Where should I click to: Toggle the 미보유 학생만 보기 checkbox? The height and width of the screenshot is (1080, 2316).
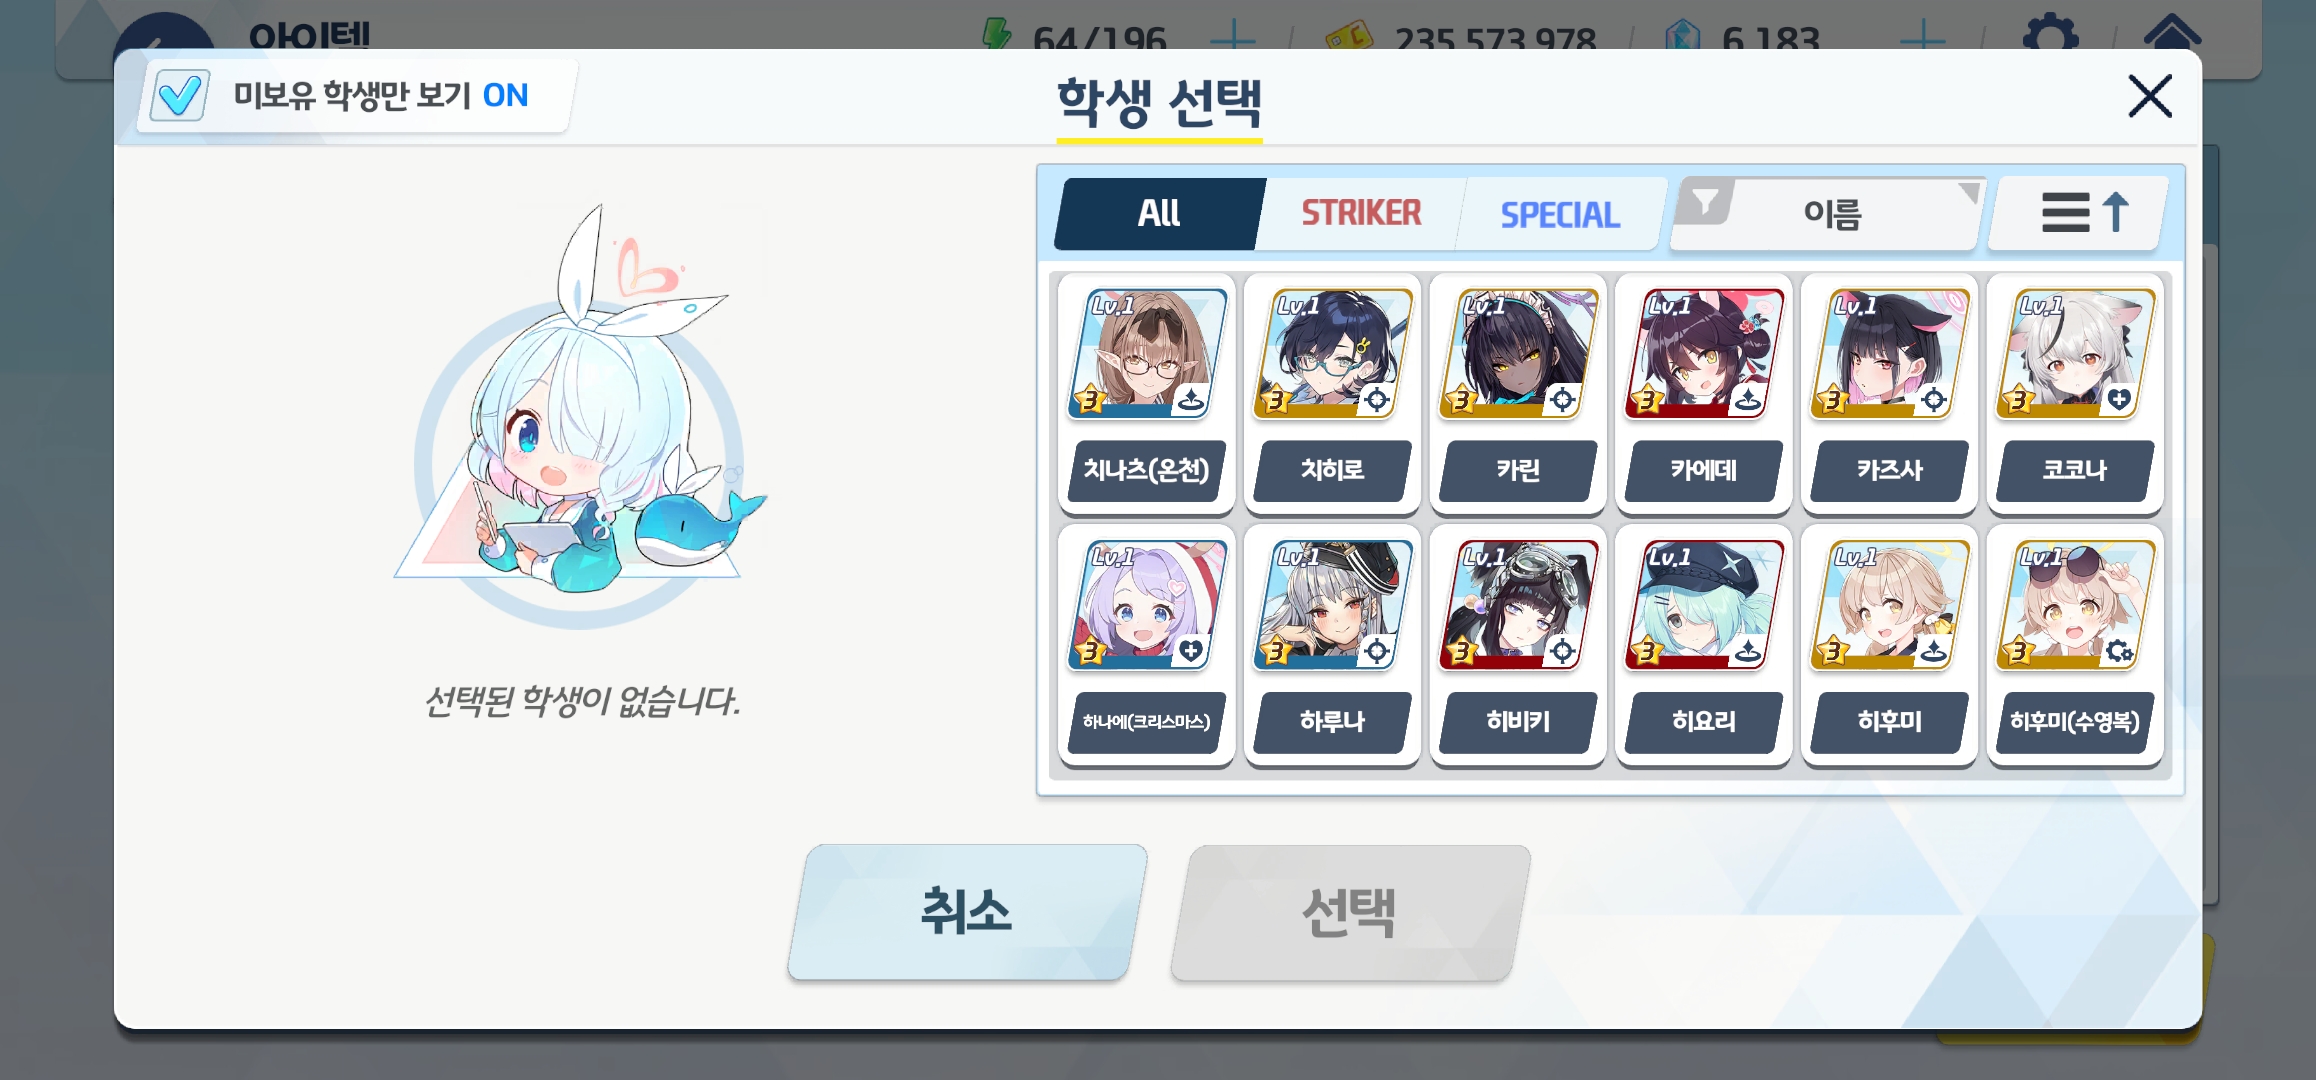[180, 96]
